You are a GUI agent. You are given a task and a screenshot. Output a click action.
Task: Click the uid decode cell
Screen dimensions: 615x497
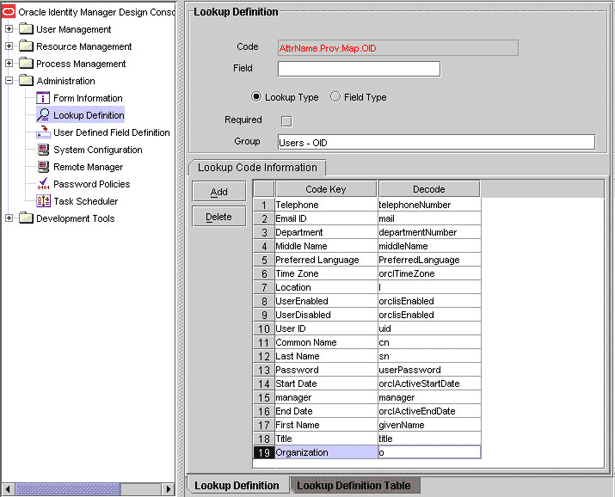click(x=429, y=328)
